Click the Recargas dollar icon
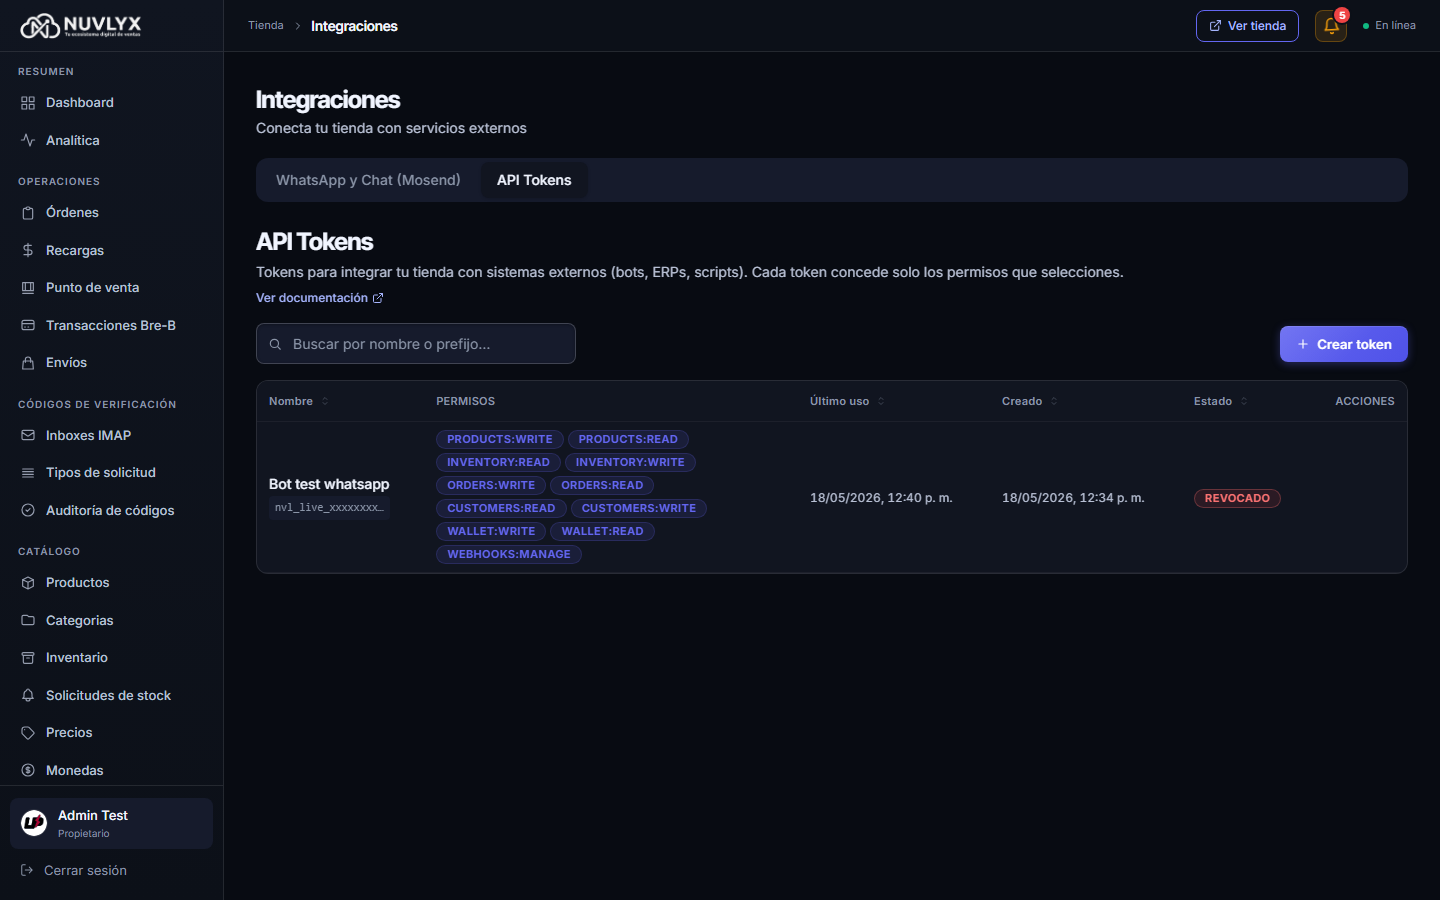 pos(28,250)
